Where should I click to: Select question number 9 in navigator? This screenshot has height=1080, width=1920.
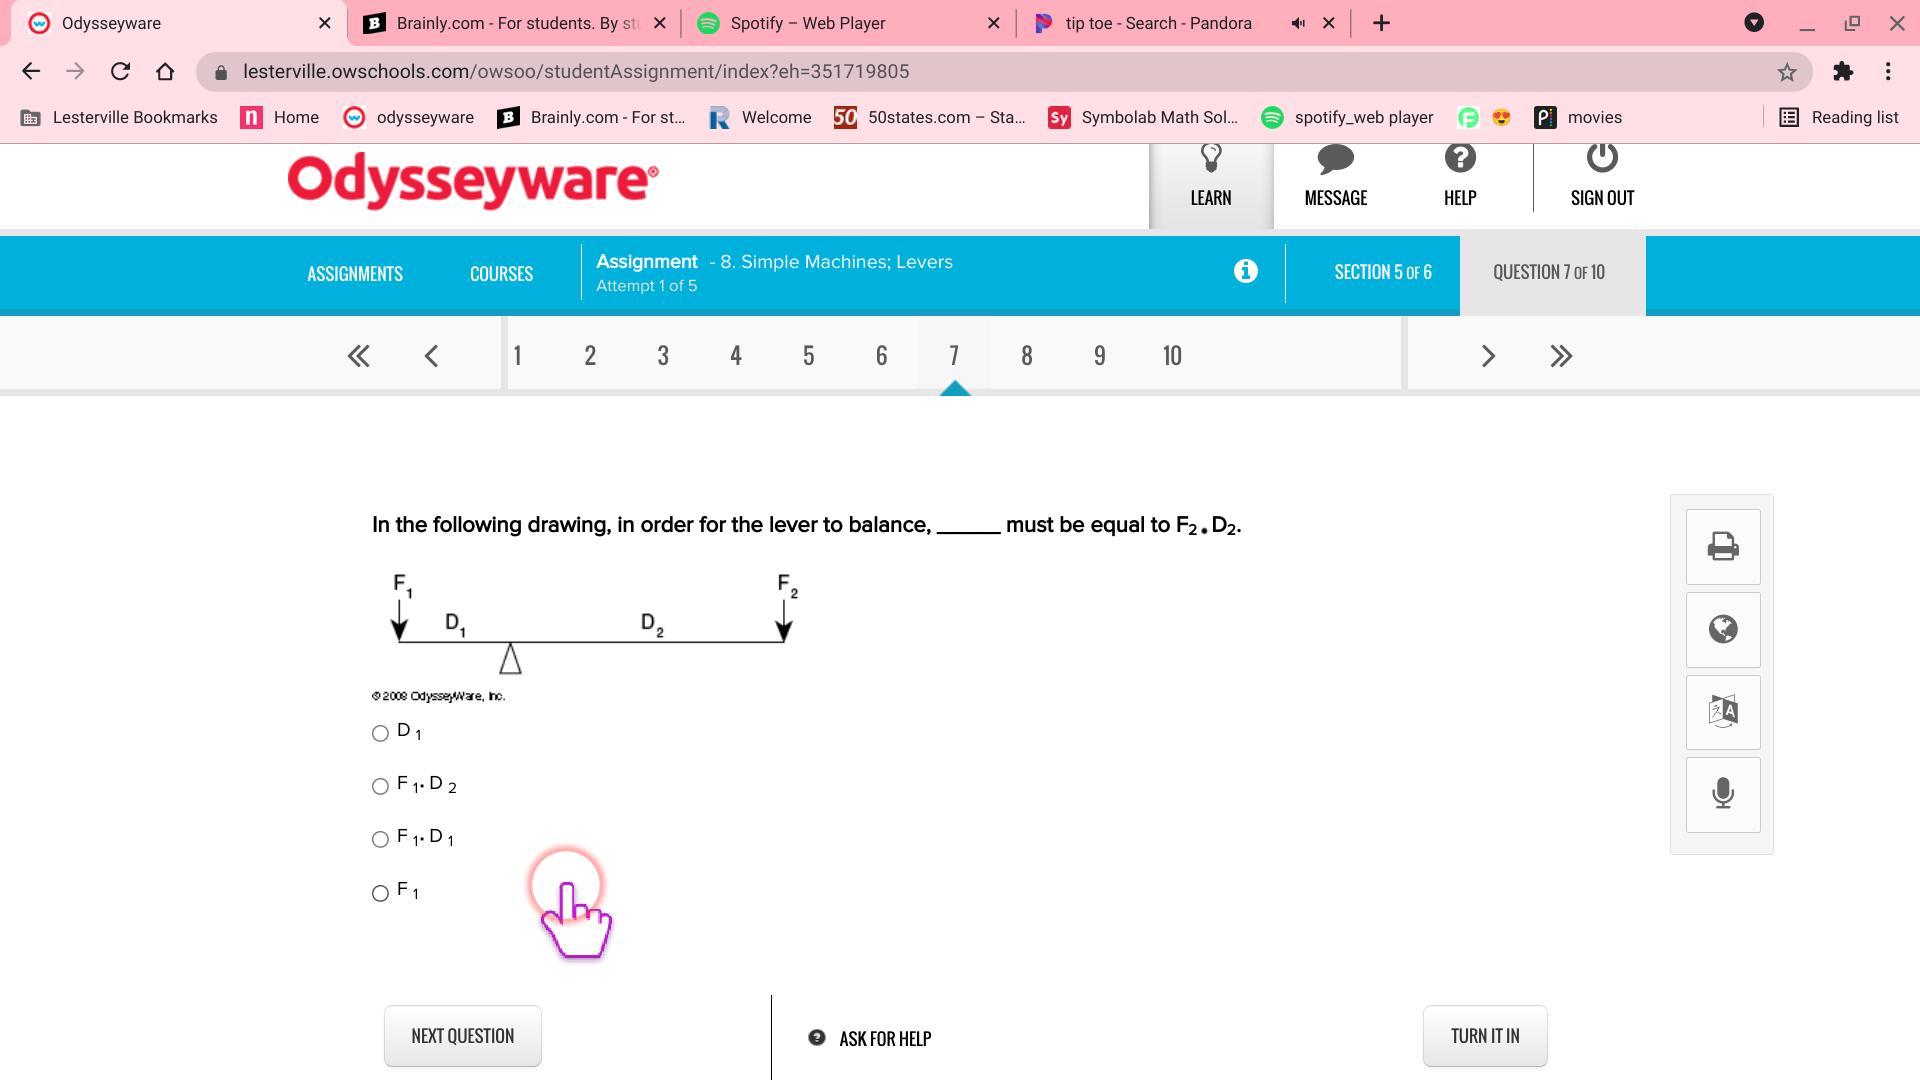pos(1099,356)
